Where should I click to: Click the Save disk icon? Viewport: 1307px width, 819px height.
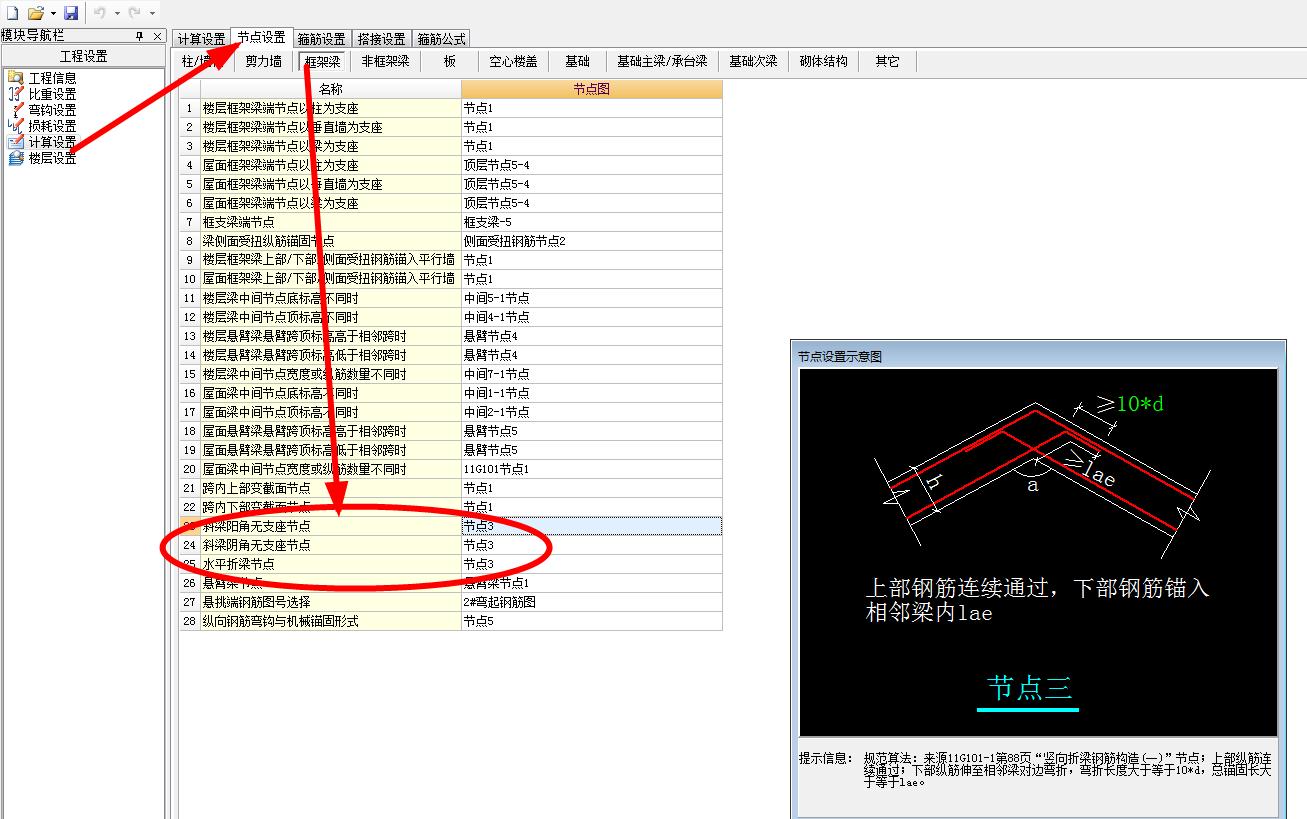[71, 12]
